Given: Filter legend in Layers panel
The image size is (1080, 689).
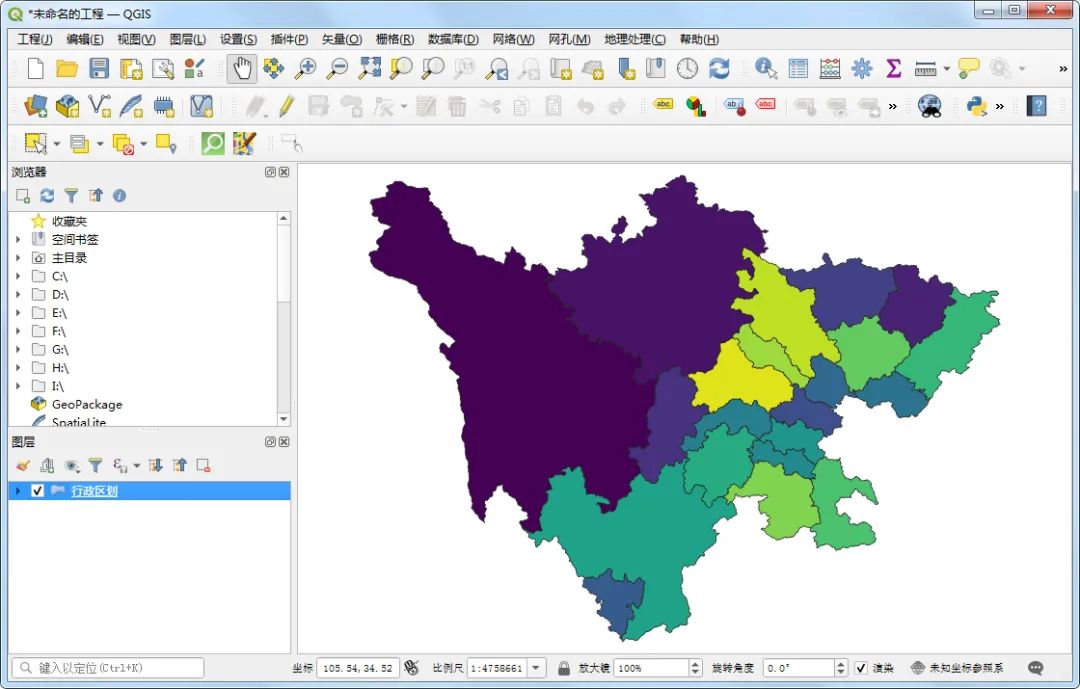Looking at the screenshot, I should pyautogui.click(x=95, y=466).
